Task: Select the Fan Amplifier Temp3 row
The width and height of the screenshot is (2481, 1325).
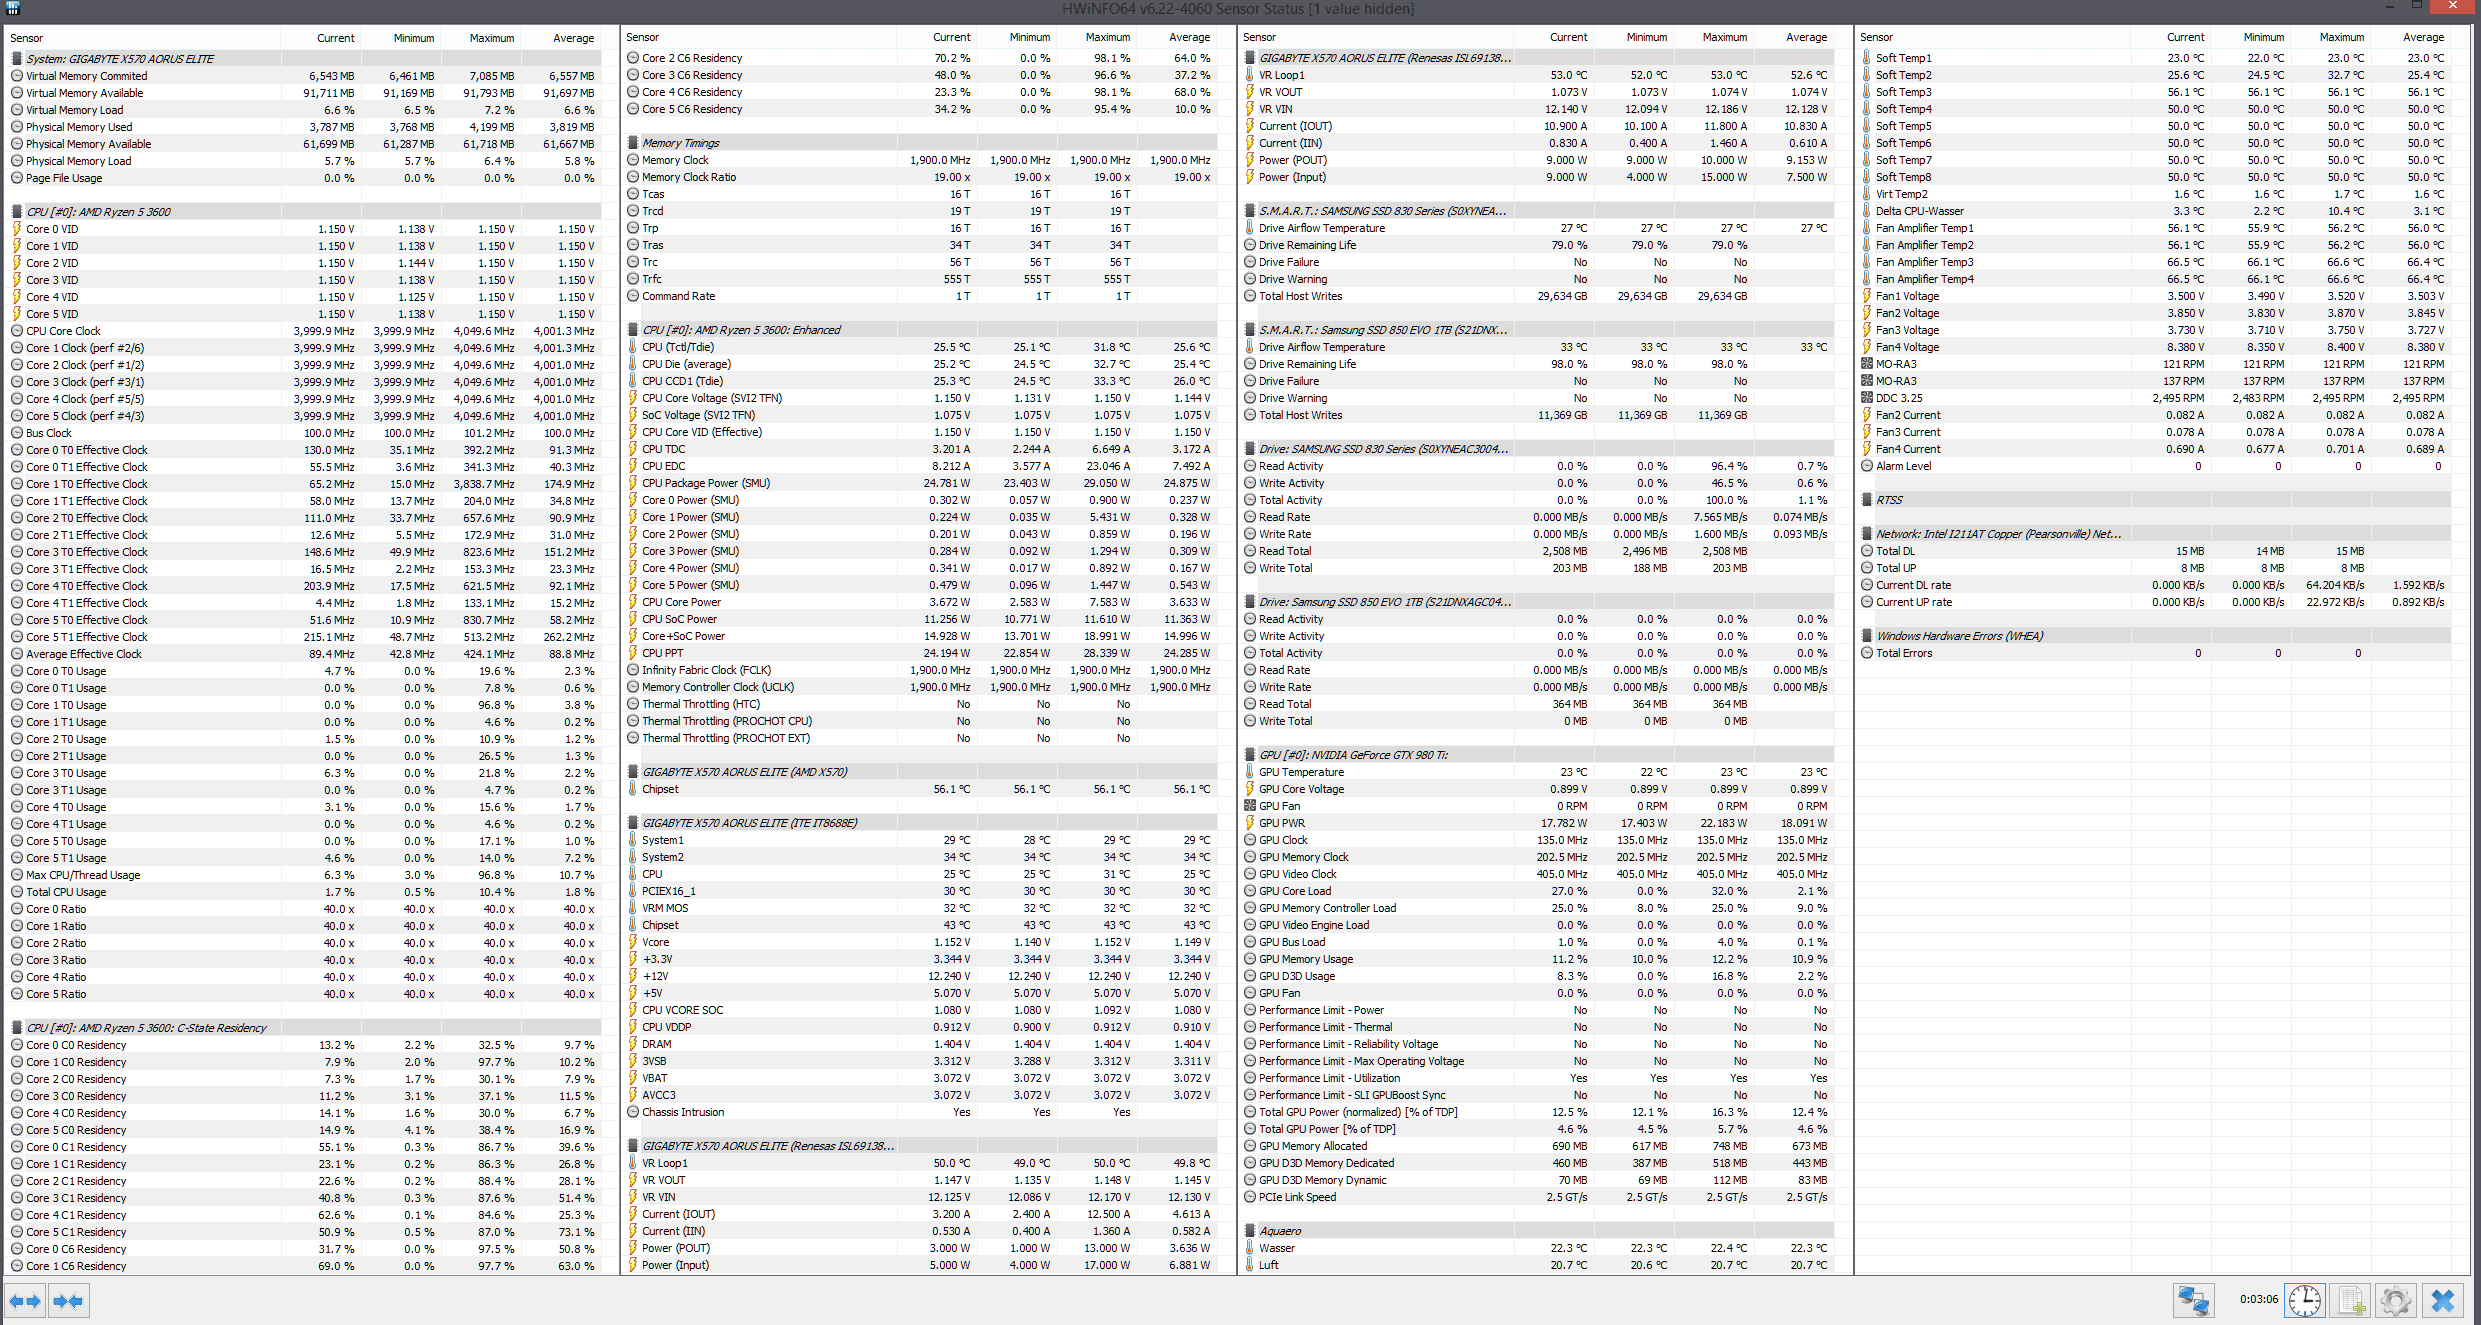Action: coord(2155,262)
